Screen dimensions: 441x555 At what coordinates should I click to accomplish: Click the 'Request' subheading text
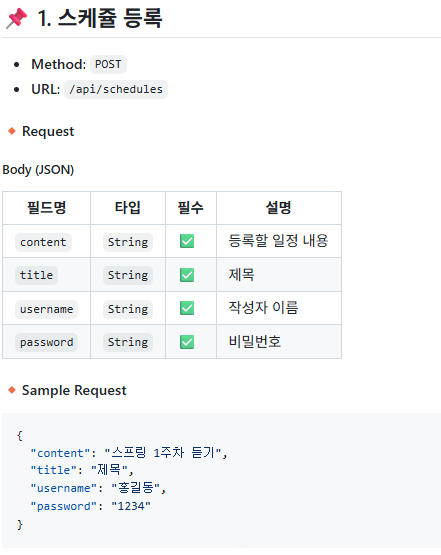(48, 131)
